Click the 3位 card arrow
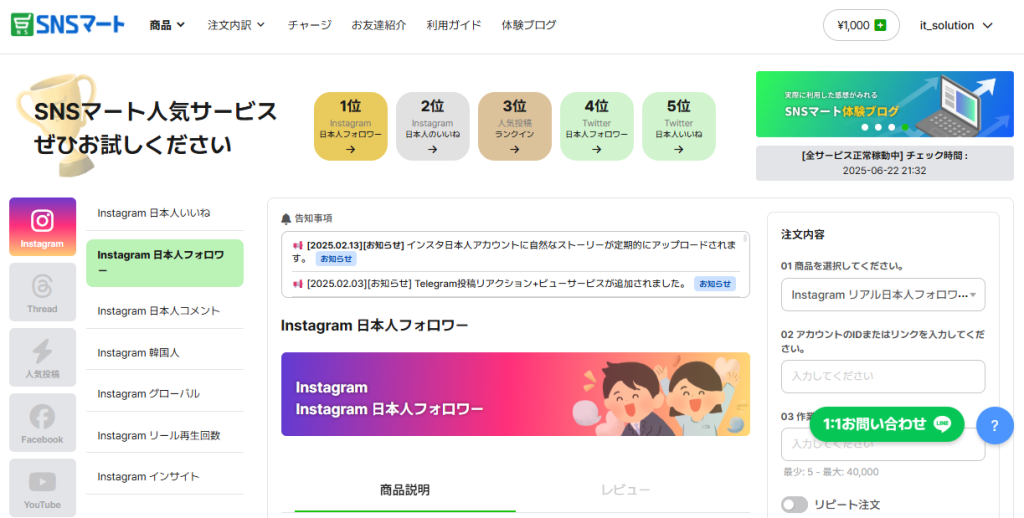 515,149
